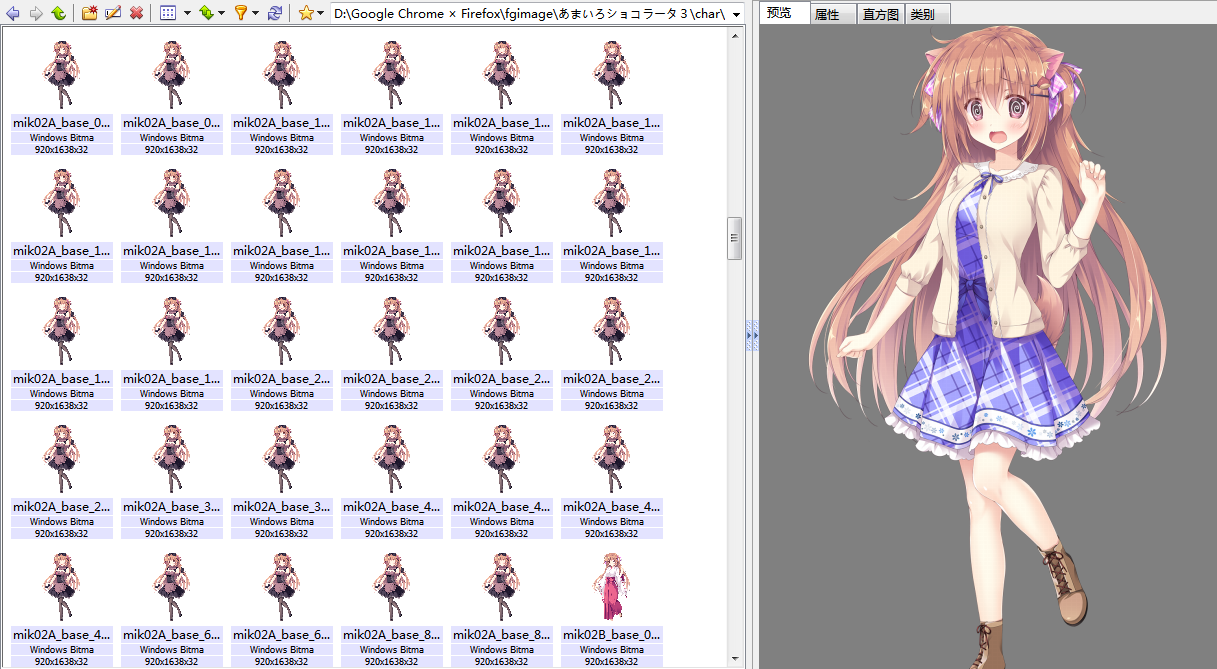The width and height of the screenshot is (1217, 669).
Task: Open the 类别 tab
Action: click(x=927, y=15)
